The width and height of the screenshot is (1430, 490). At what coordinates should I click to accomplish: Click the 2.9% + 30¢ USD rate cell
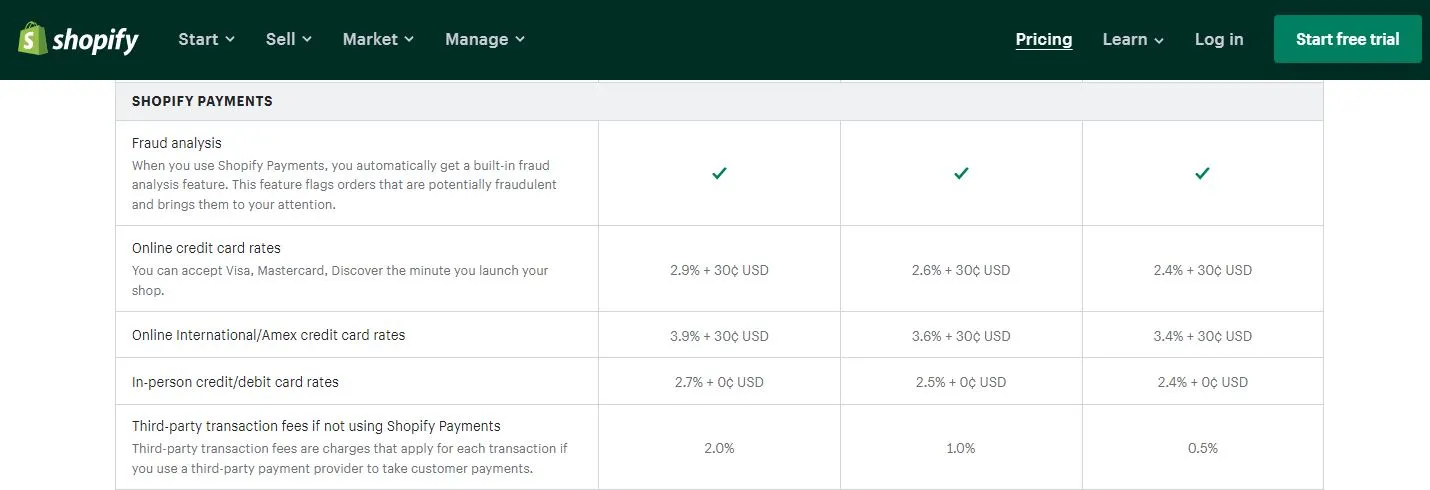pos(719,270)
